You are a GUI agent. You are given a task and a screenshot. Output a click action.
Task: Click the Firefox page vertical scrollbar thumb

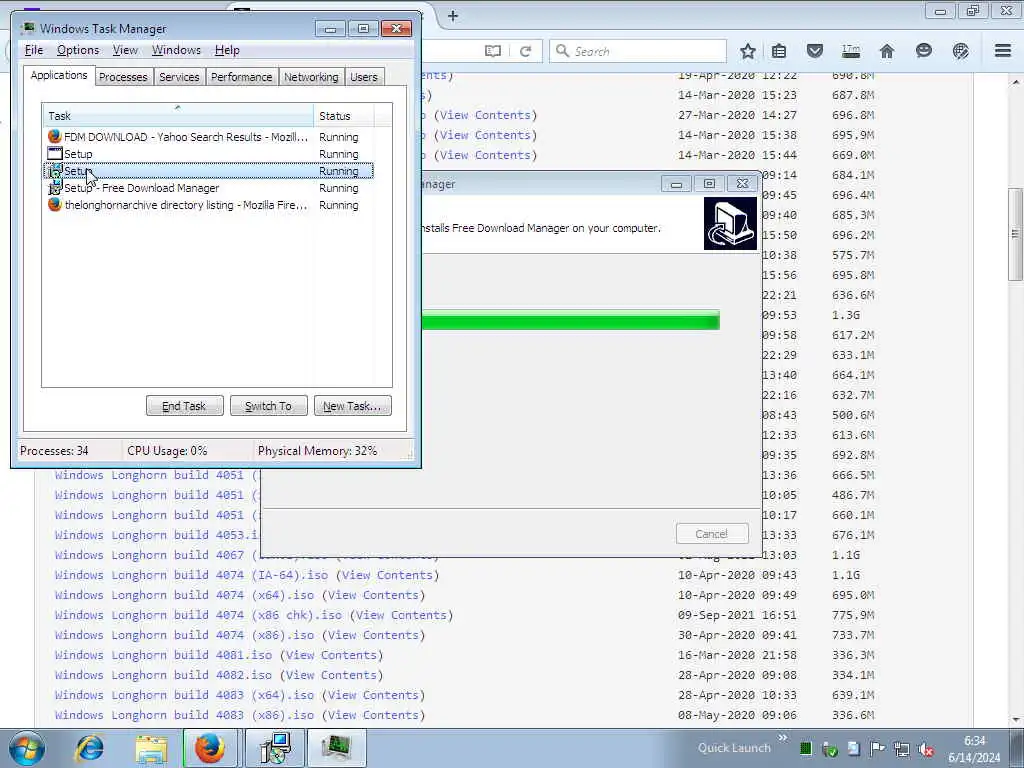pyautogui.click(x=1016, y=234)
